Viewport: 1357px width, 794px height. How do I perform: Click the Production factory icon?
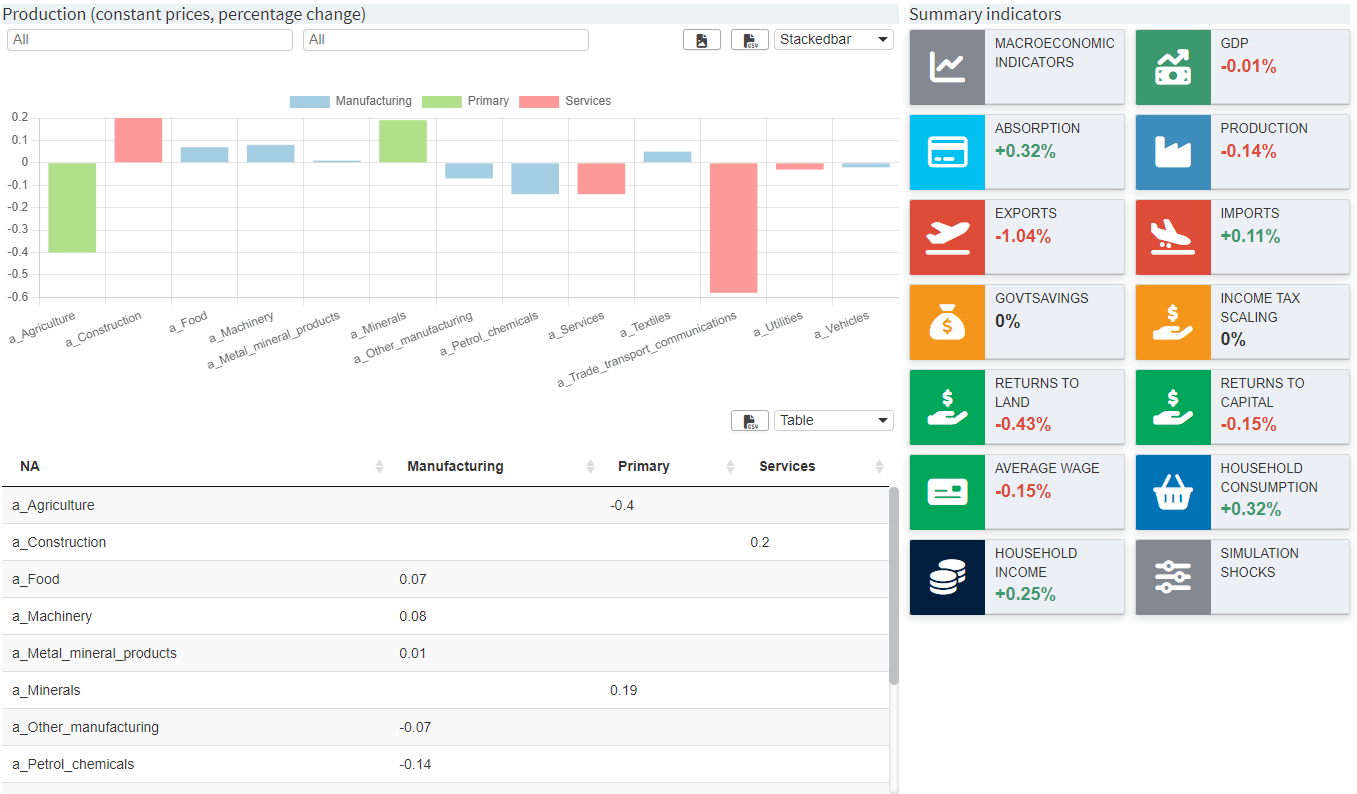[x=1172, y=152]
